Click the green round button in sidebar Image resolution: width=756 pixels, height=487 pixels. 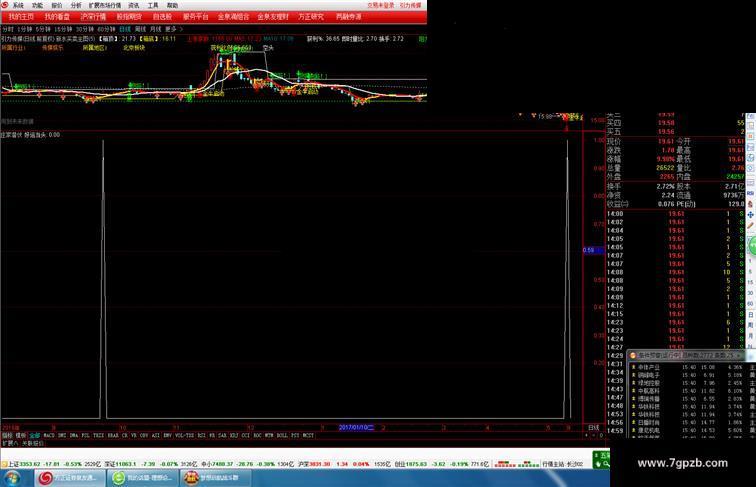click(752, 245)
